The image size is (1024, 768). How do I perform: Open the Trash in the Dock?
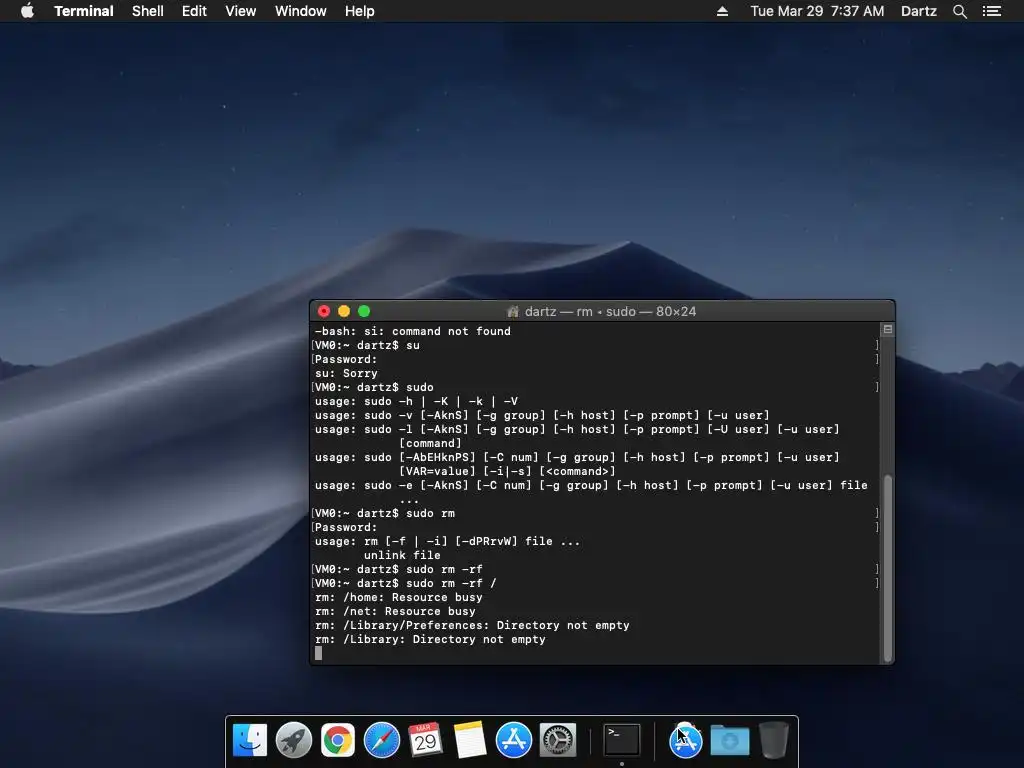coord(773,740)
